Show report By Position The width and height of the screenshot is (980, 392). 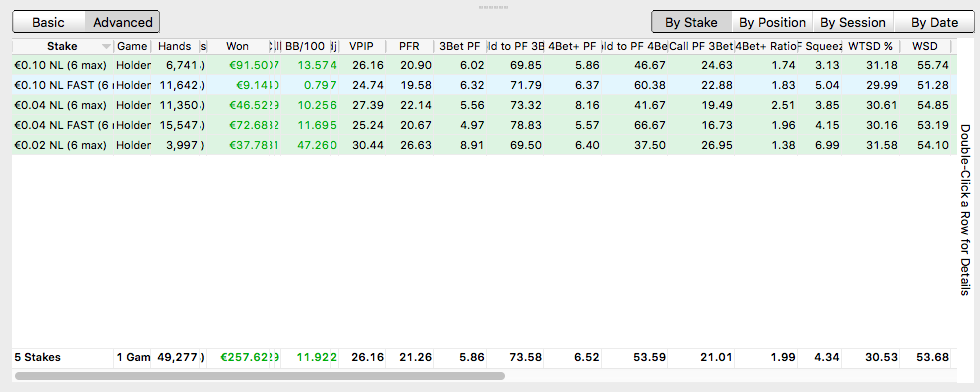[x=772, y=22]
